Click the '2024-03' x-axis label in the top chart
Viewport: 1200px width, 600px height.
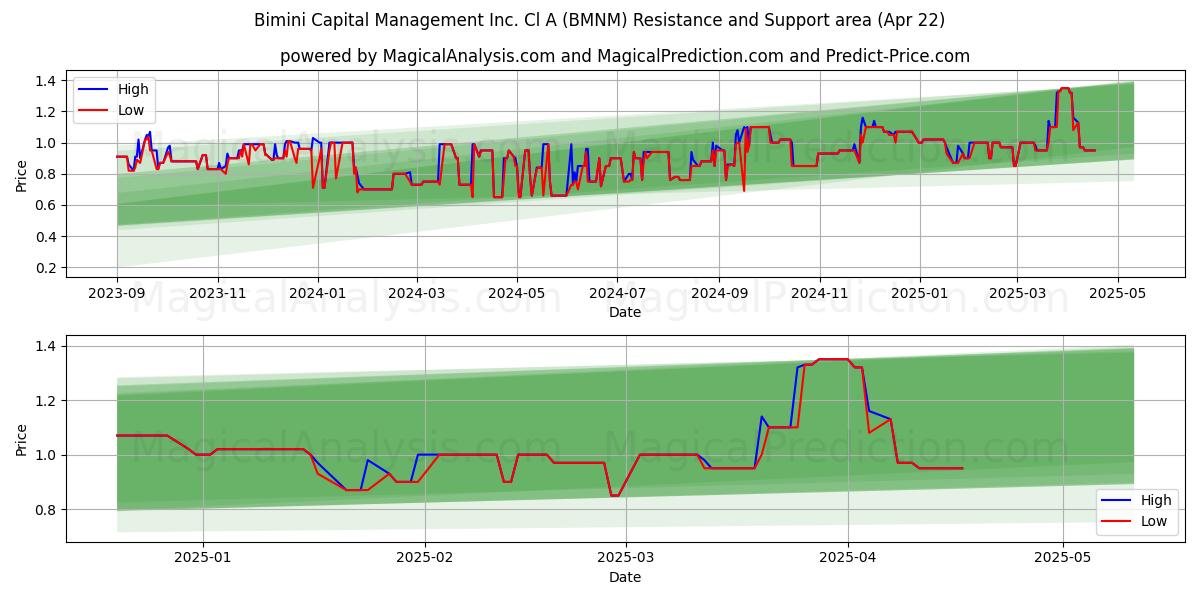(x=417, y=294)
